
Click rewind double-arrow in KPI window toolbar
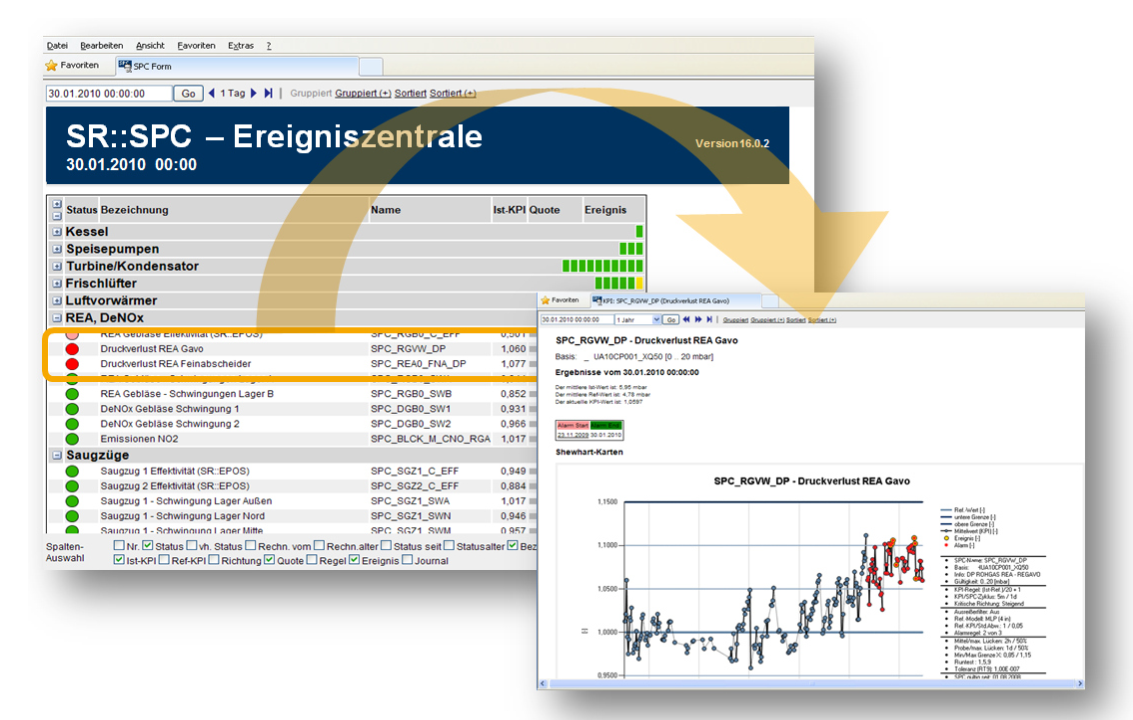(686, 320)
